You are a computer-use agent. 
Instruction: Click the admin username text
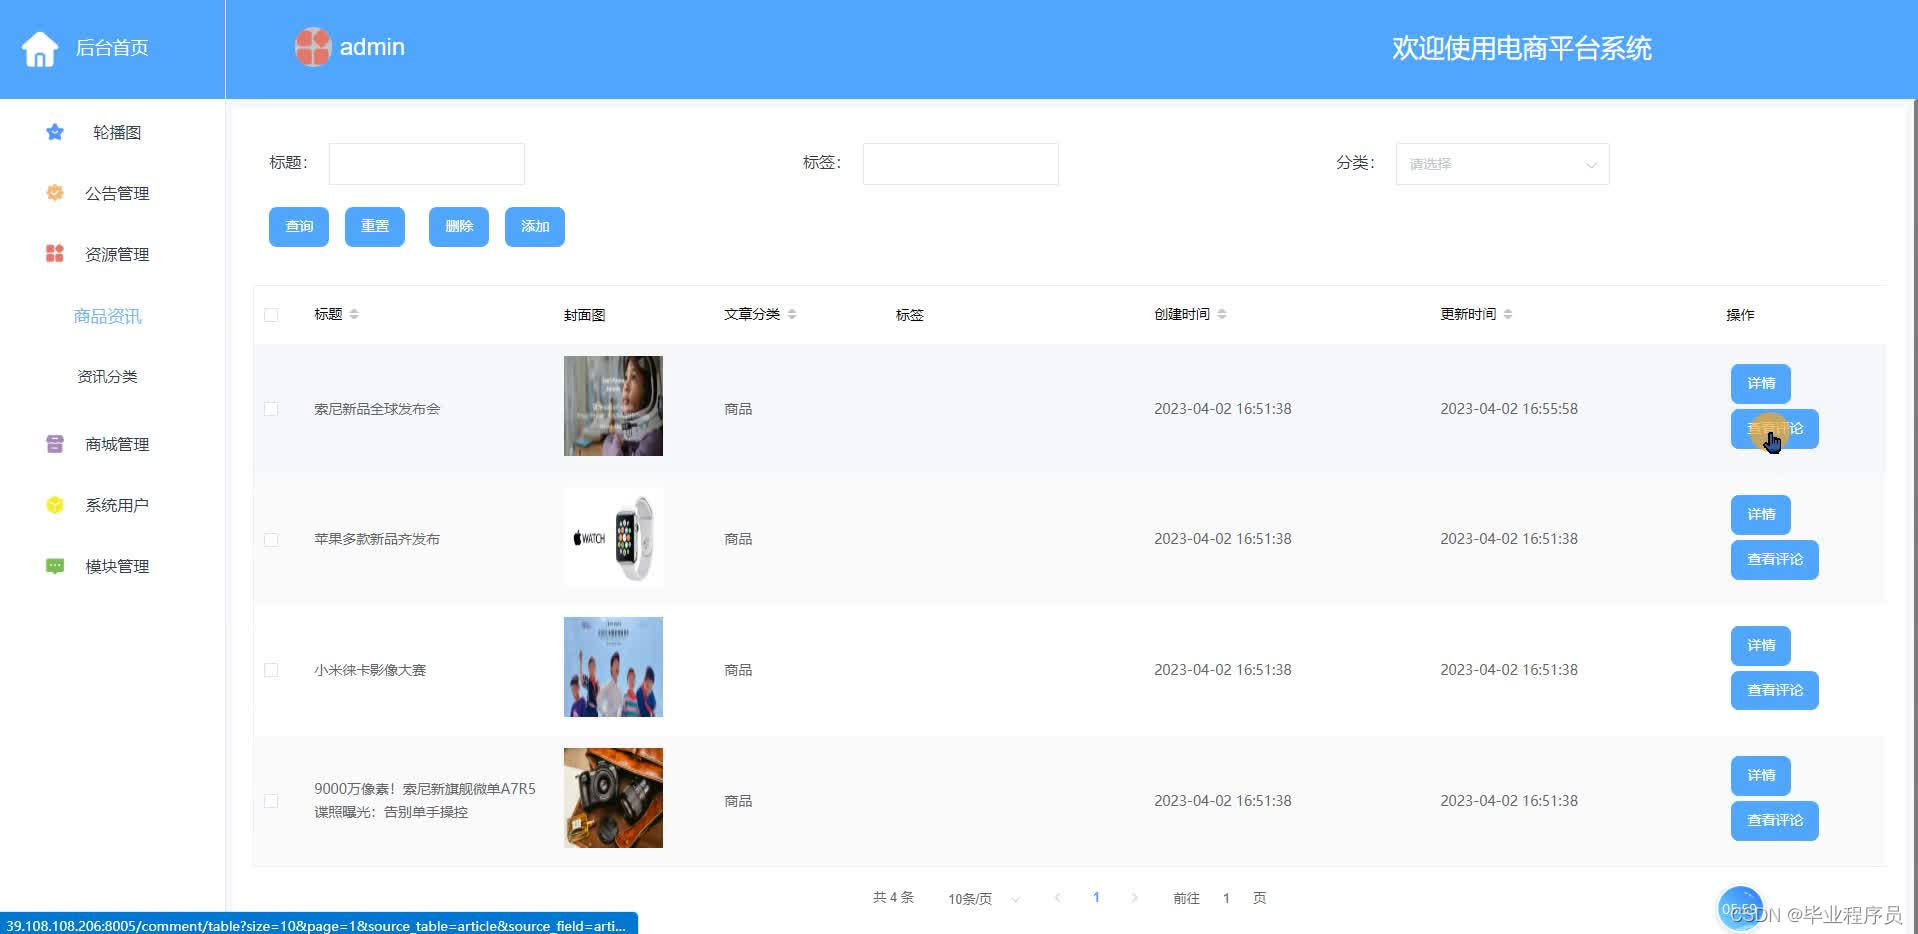[x=372, y=47]
